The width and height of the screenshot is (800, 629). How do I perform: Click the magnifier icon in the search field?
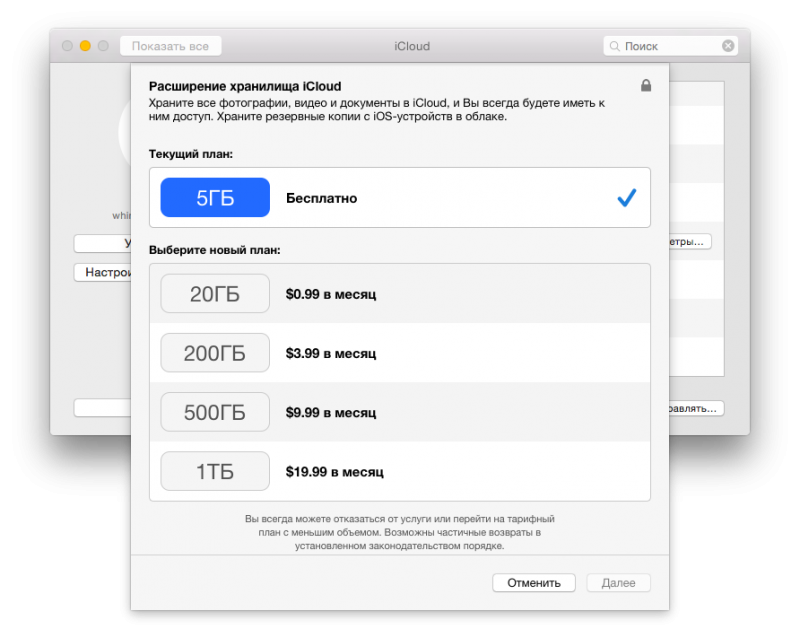pyautogui.click(x=615, y=46)
